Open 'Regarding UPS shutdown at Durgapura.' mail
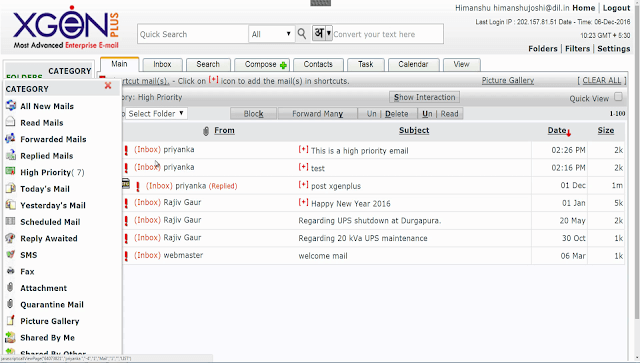Viewport: 640px width, 363px height. (x=370, y=220)
